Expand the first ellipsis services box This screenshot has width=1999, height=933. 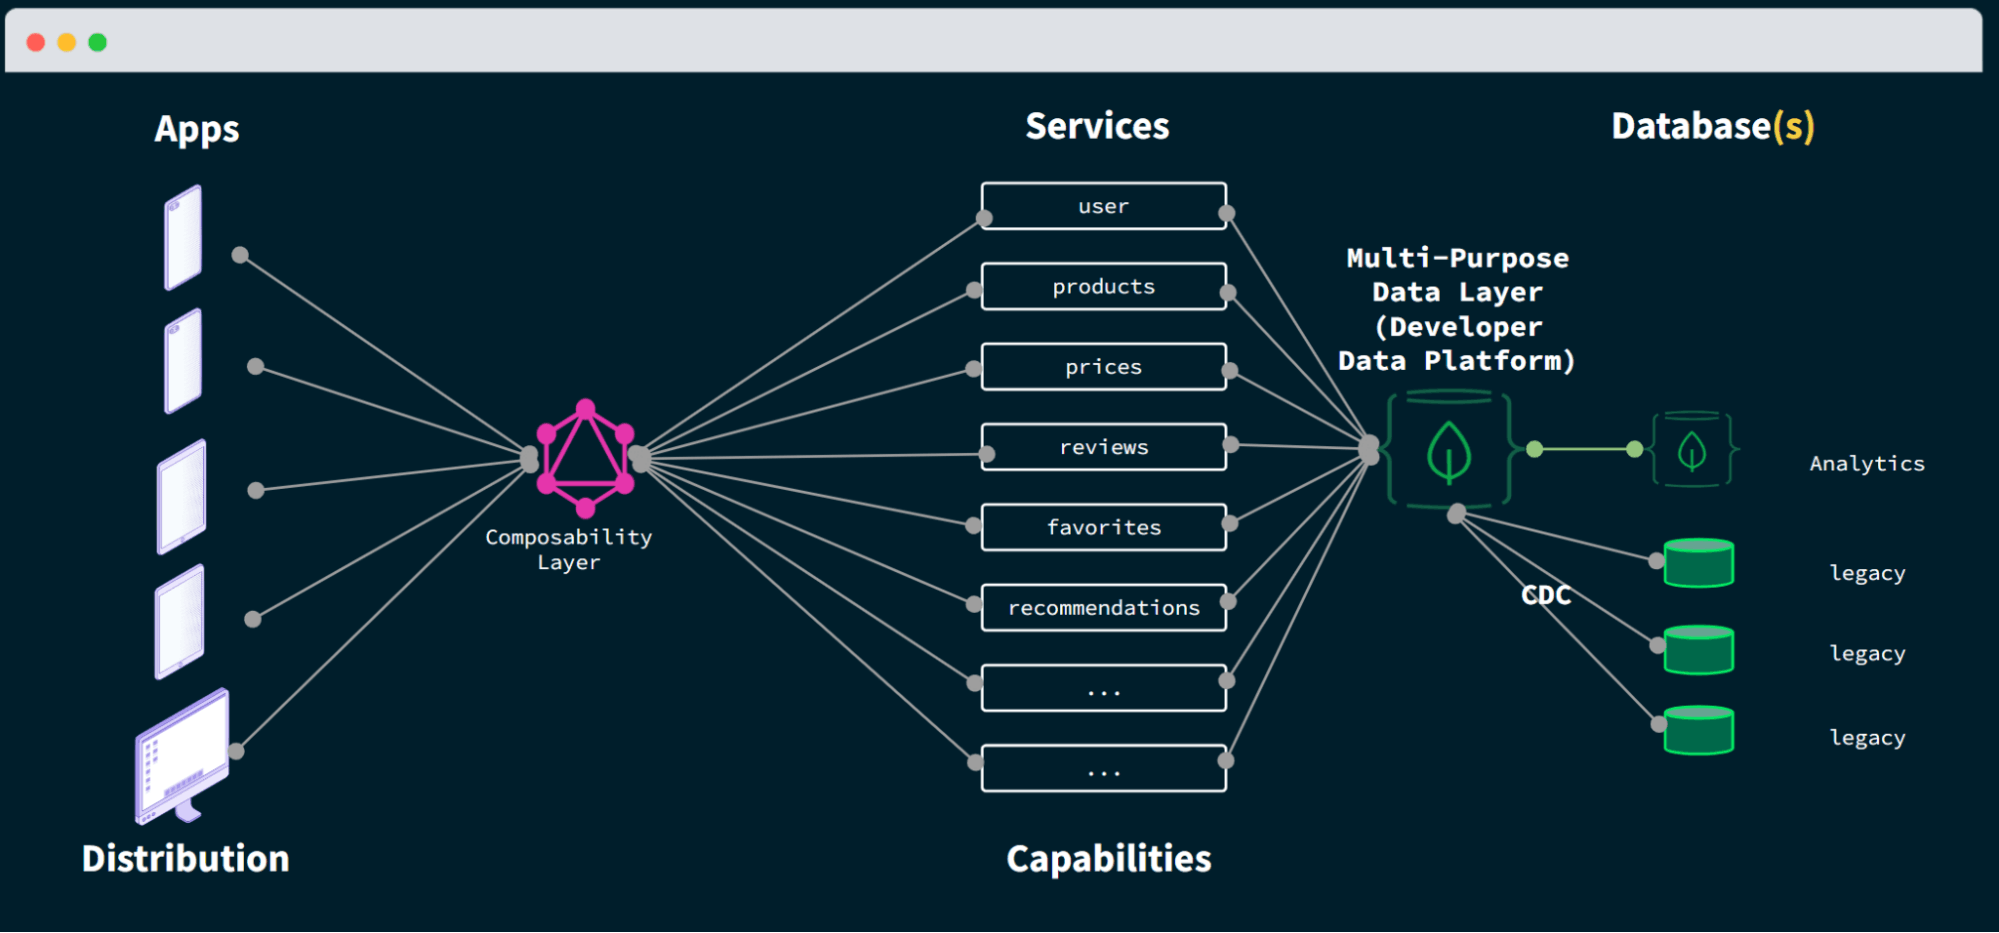[x=1103, y=687]
